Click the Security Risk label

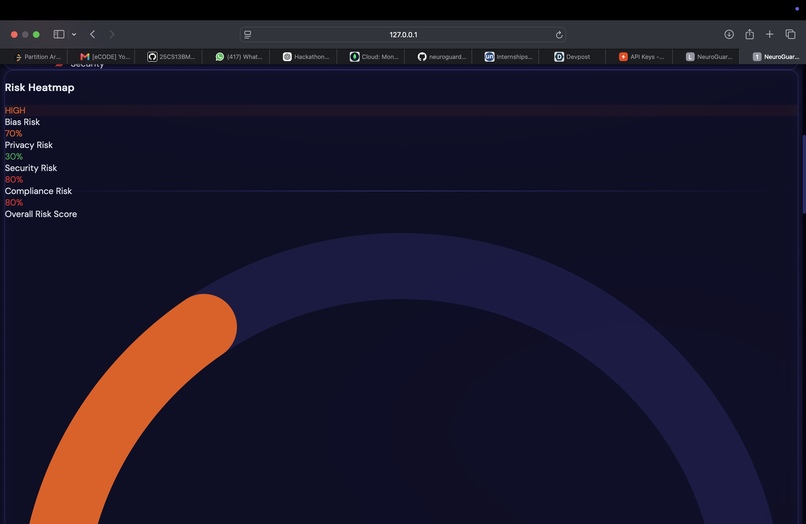31,168
